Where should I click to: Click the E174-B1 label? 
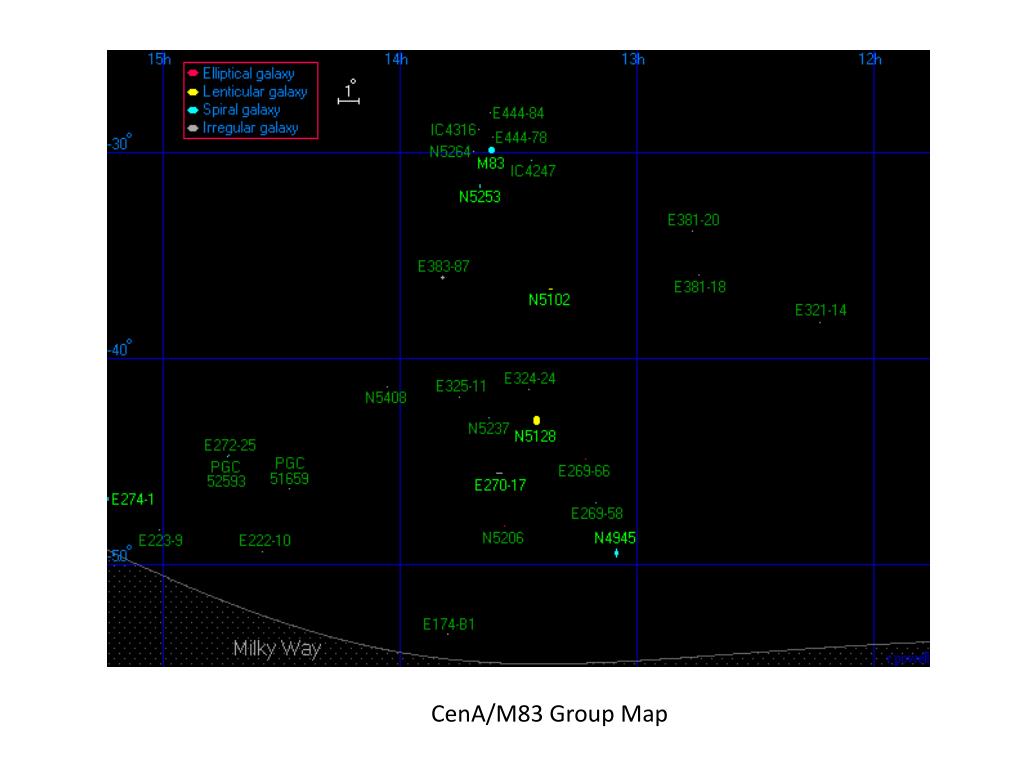(x=449, y=624)
